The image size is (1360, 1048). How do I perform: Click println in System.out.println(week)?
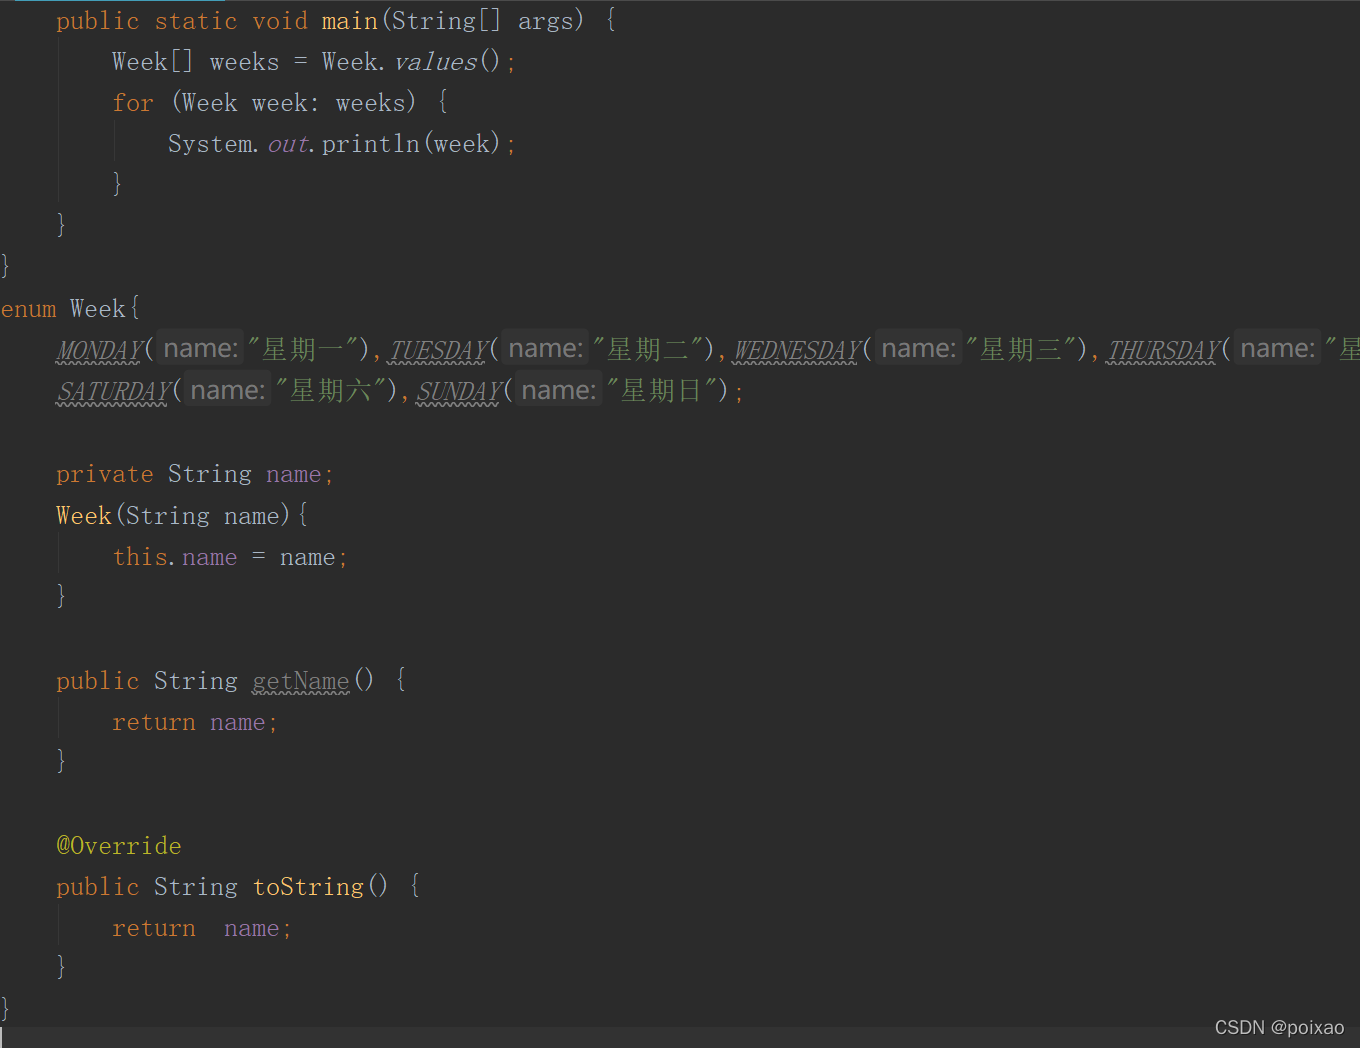pos(371,144)
